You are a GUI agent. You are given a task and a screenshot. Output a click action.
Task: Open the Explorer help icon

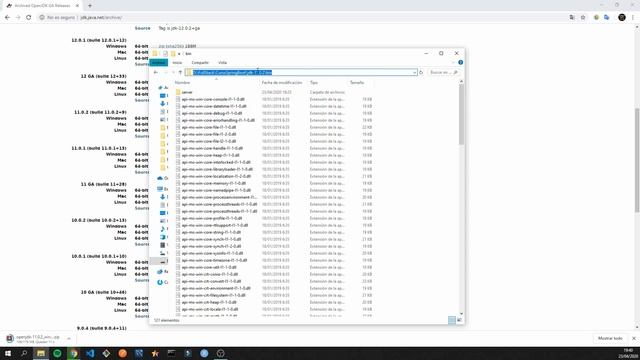pos(460,62)
